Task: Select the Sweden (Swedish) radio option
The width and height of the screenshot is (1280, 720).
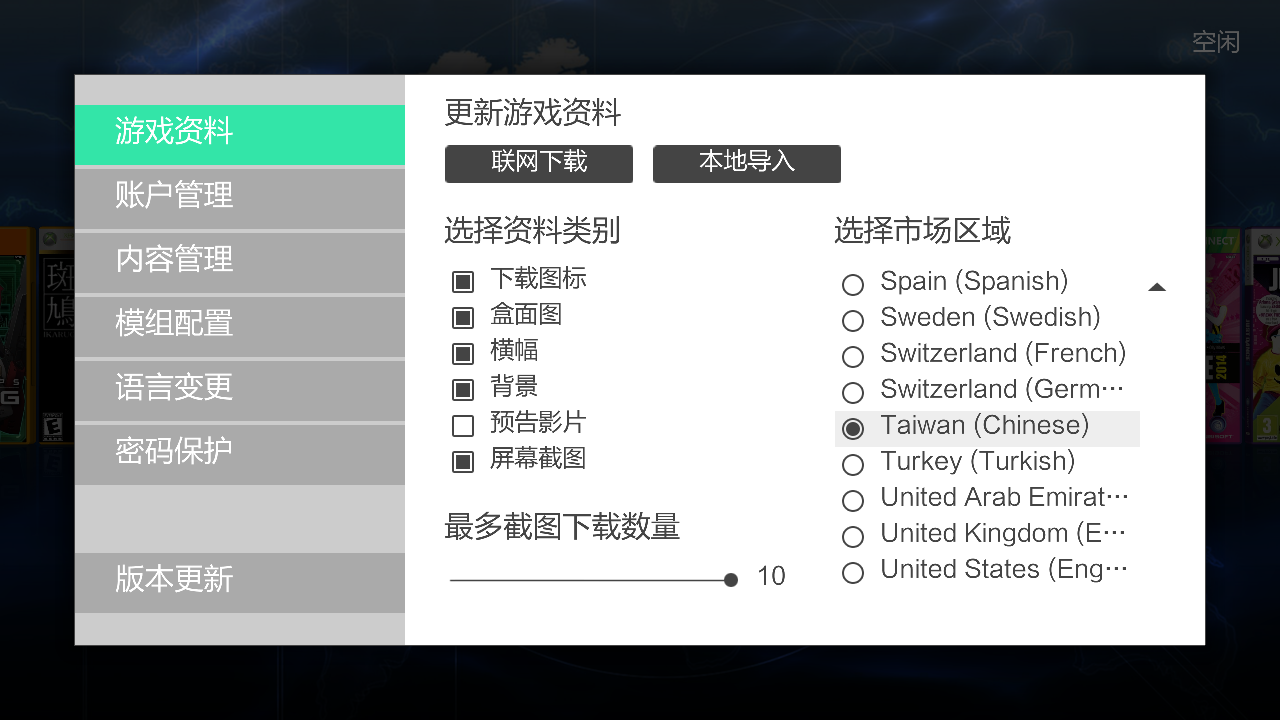Action: 987,319
